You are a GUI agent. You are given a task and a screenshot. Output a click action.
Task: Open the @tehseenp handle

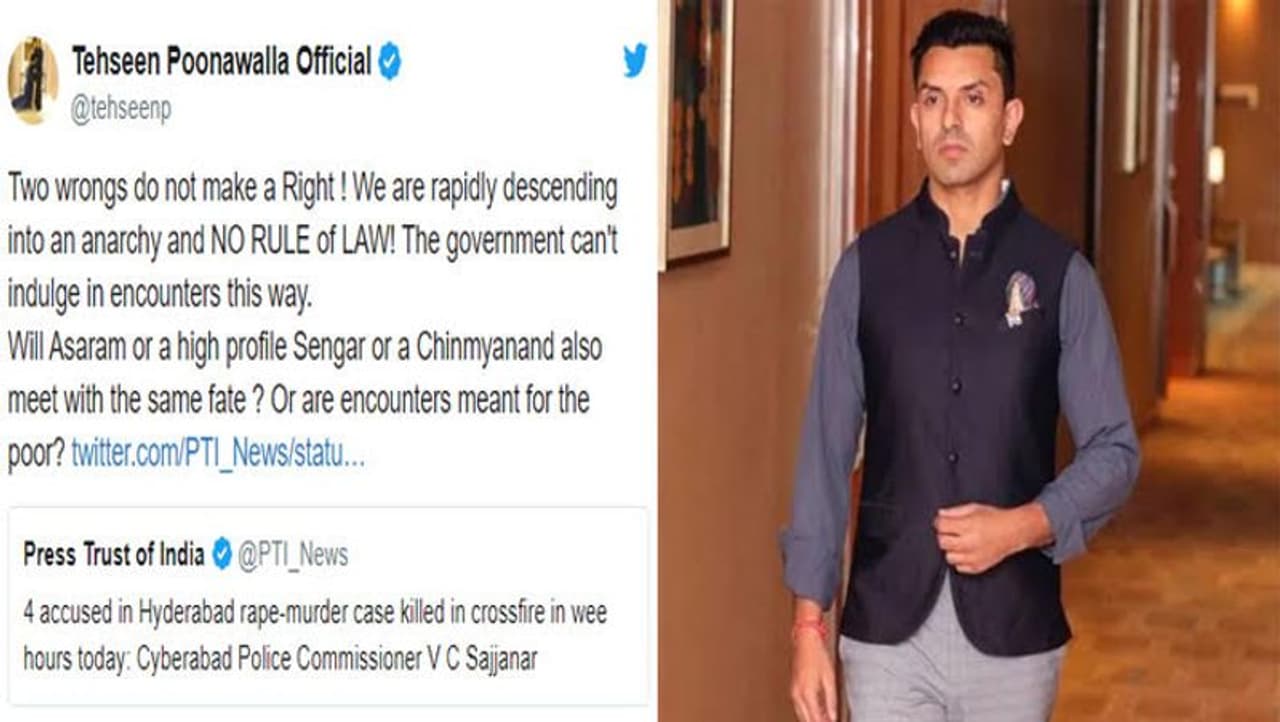120,110
